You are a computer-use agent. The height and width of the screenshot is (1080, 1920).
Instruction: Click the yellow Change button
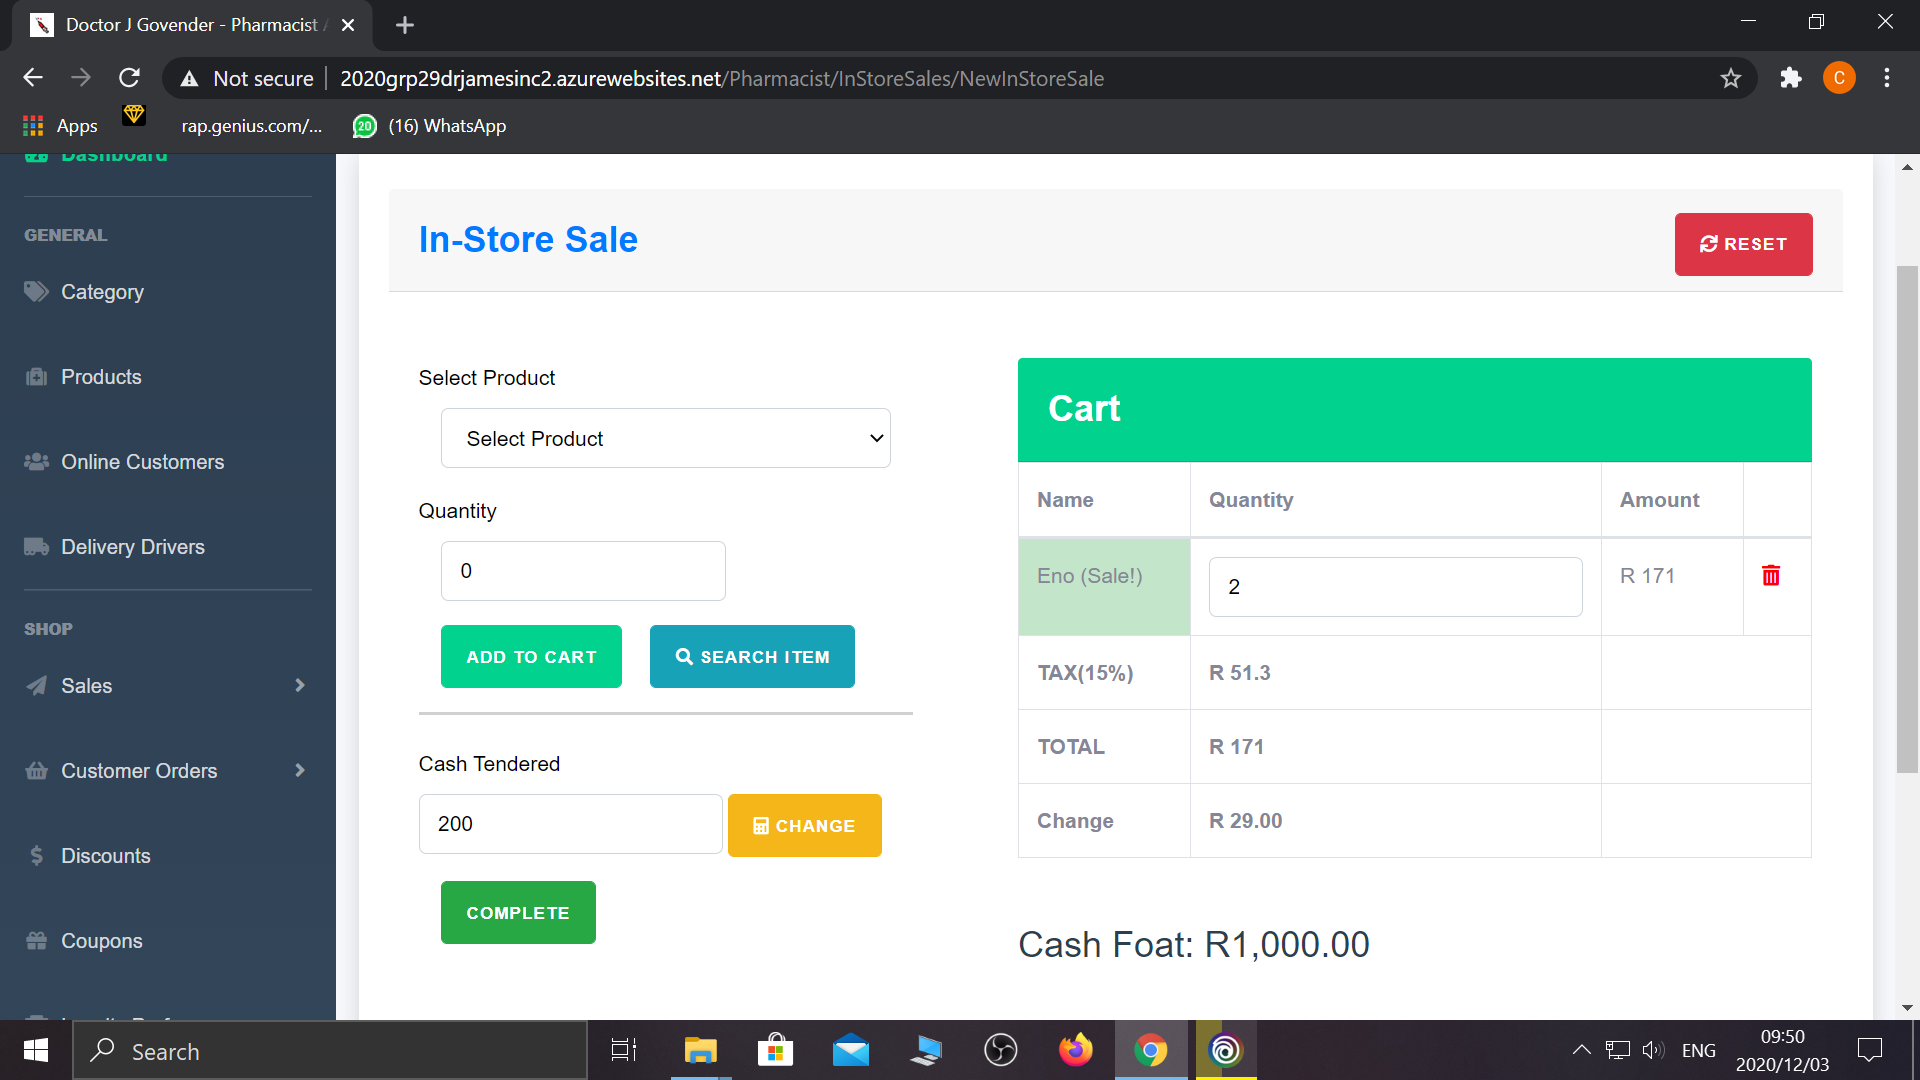804,826
